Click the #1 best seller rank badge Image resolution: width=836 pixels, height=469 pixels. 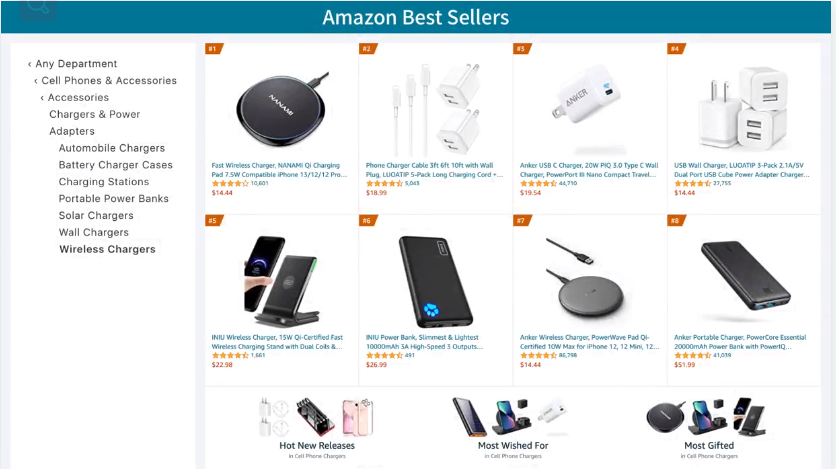[x=214, y=49]
